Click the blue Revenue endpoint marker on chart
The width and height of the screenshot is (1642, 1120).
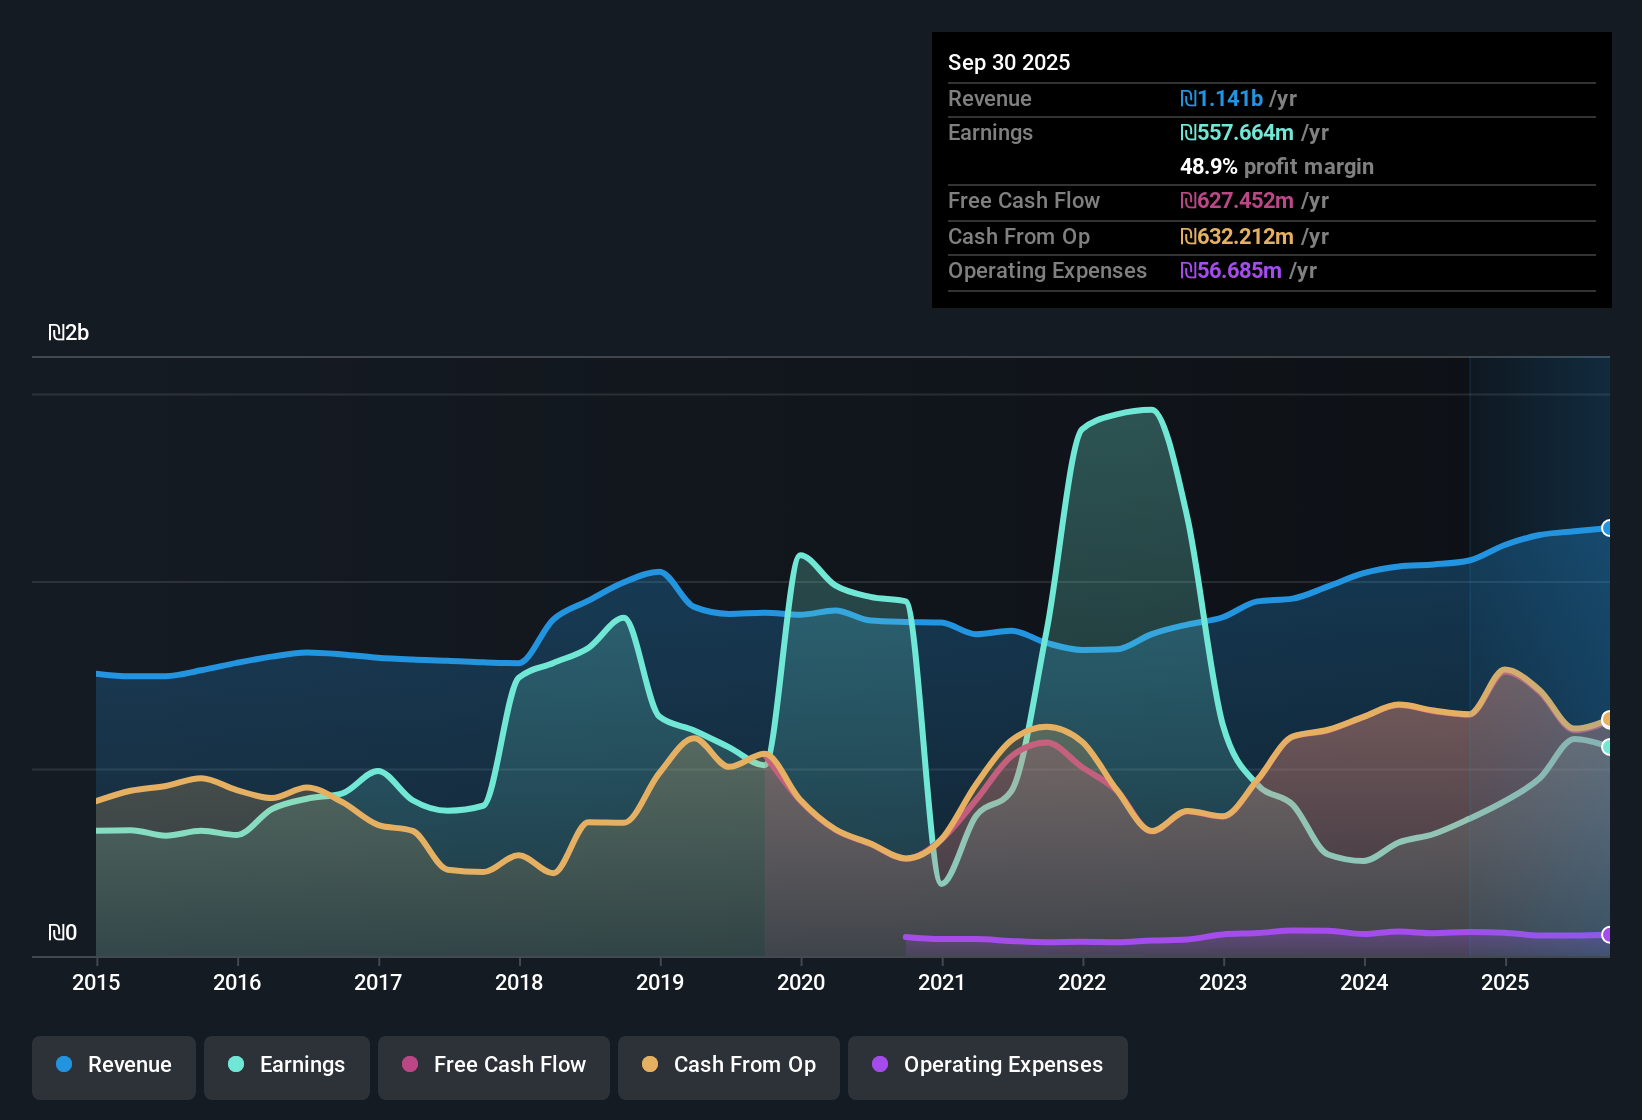(x=1607, y=528)
